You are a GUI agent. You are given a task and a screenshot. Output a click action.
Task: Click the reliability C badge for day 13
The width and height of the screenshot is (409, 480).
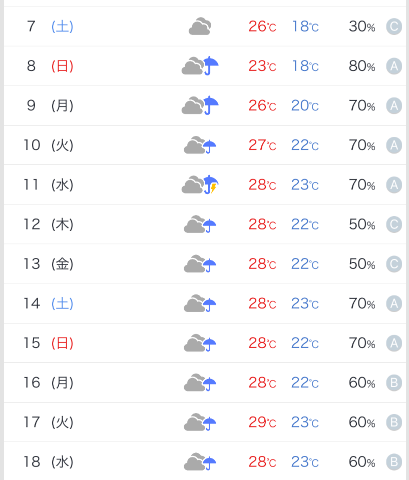[394, 264]
